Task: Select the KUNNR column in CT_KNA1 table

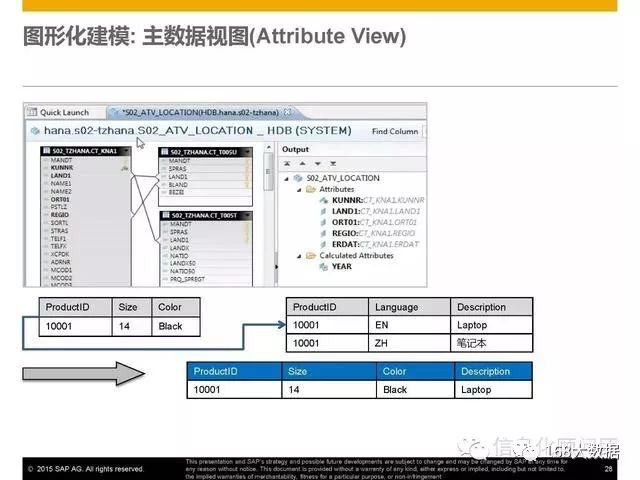Action: pyautogui.click(x=62, y=168)
